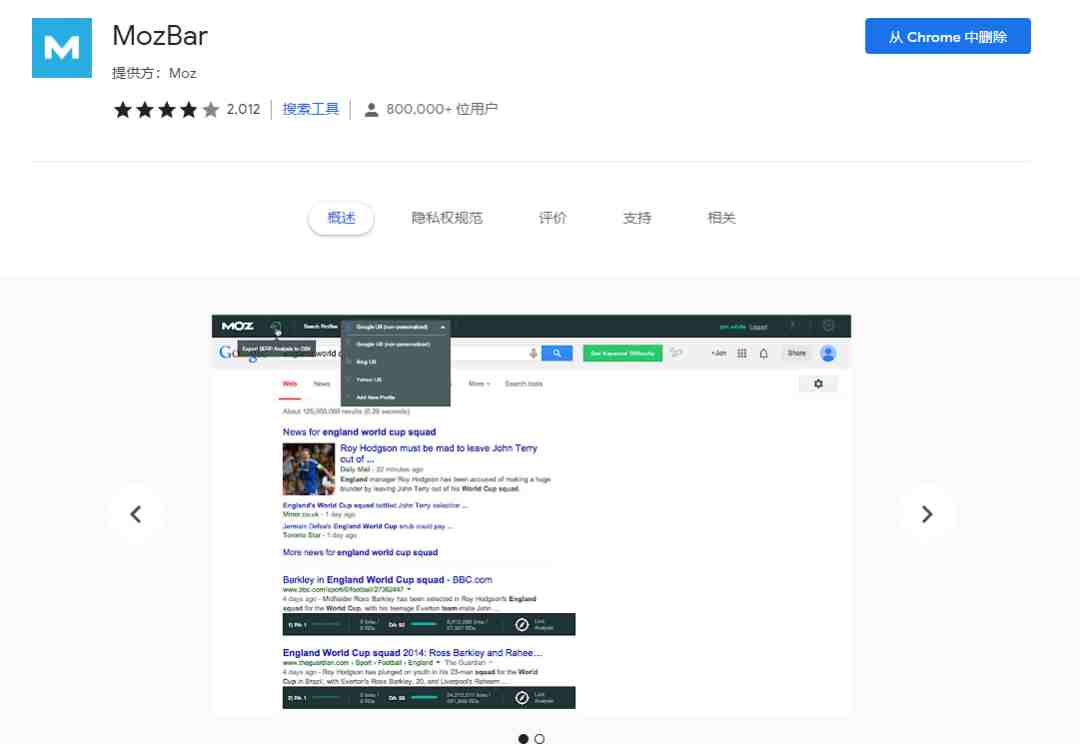Click the previous screenshot arrow
1080x744 pixels.
(136, 514)
